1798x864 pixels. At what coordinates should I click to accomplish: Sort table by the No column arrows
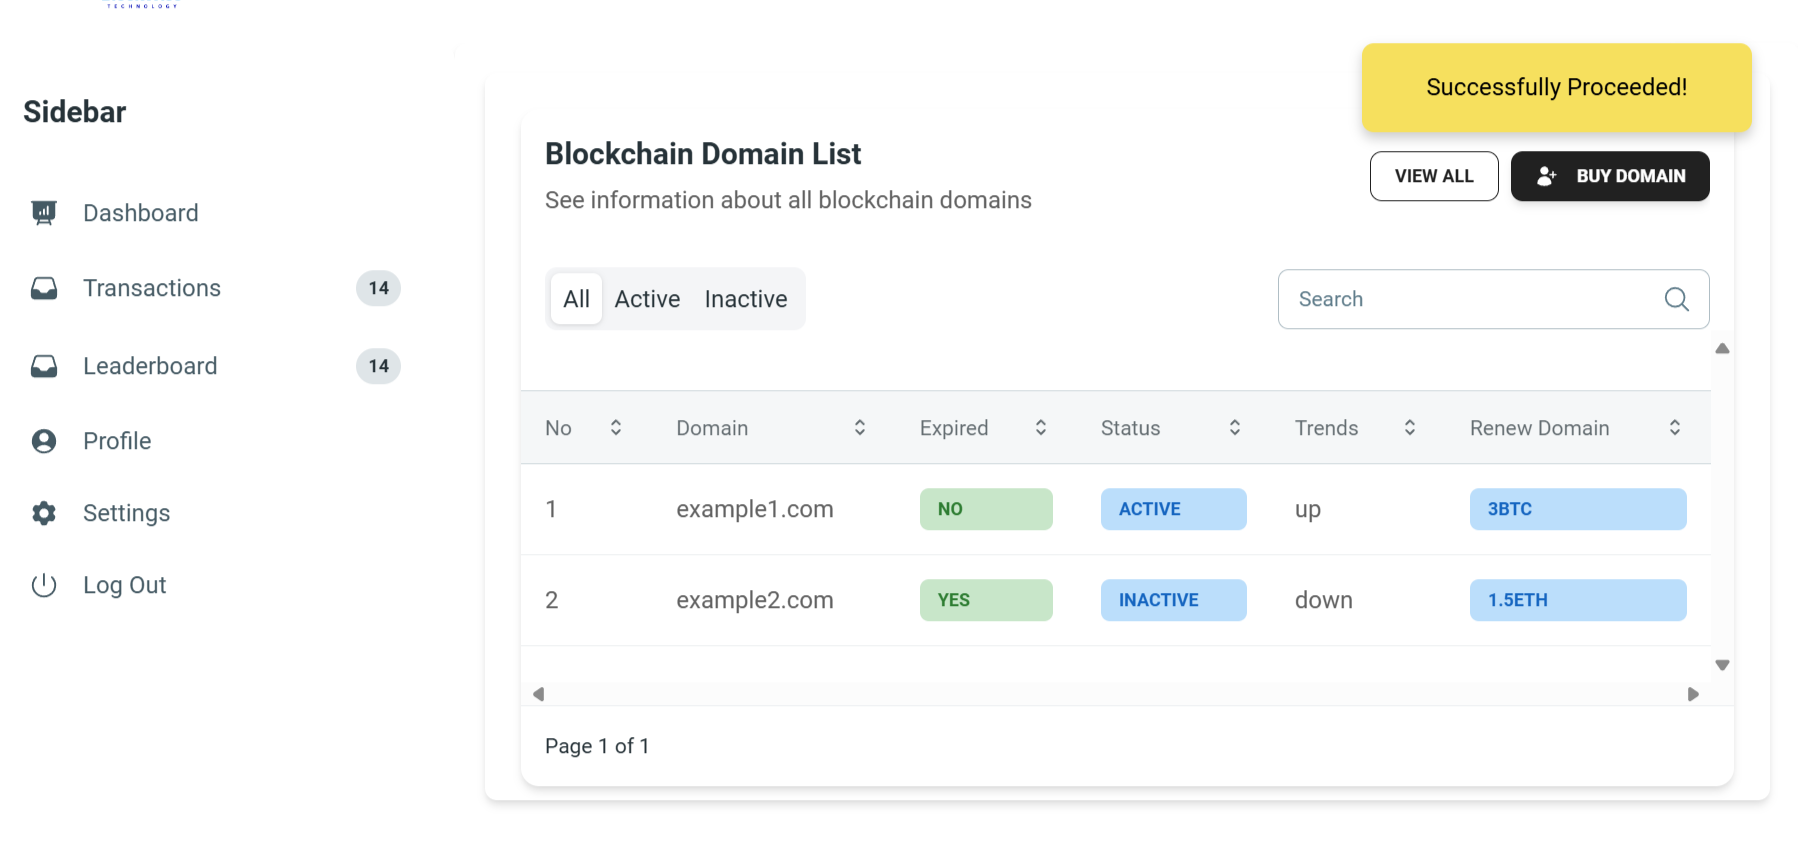point(616,428)
